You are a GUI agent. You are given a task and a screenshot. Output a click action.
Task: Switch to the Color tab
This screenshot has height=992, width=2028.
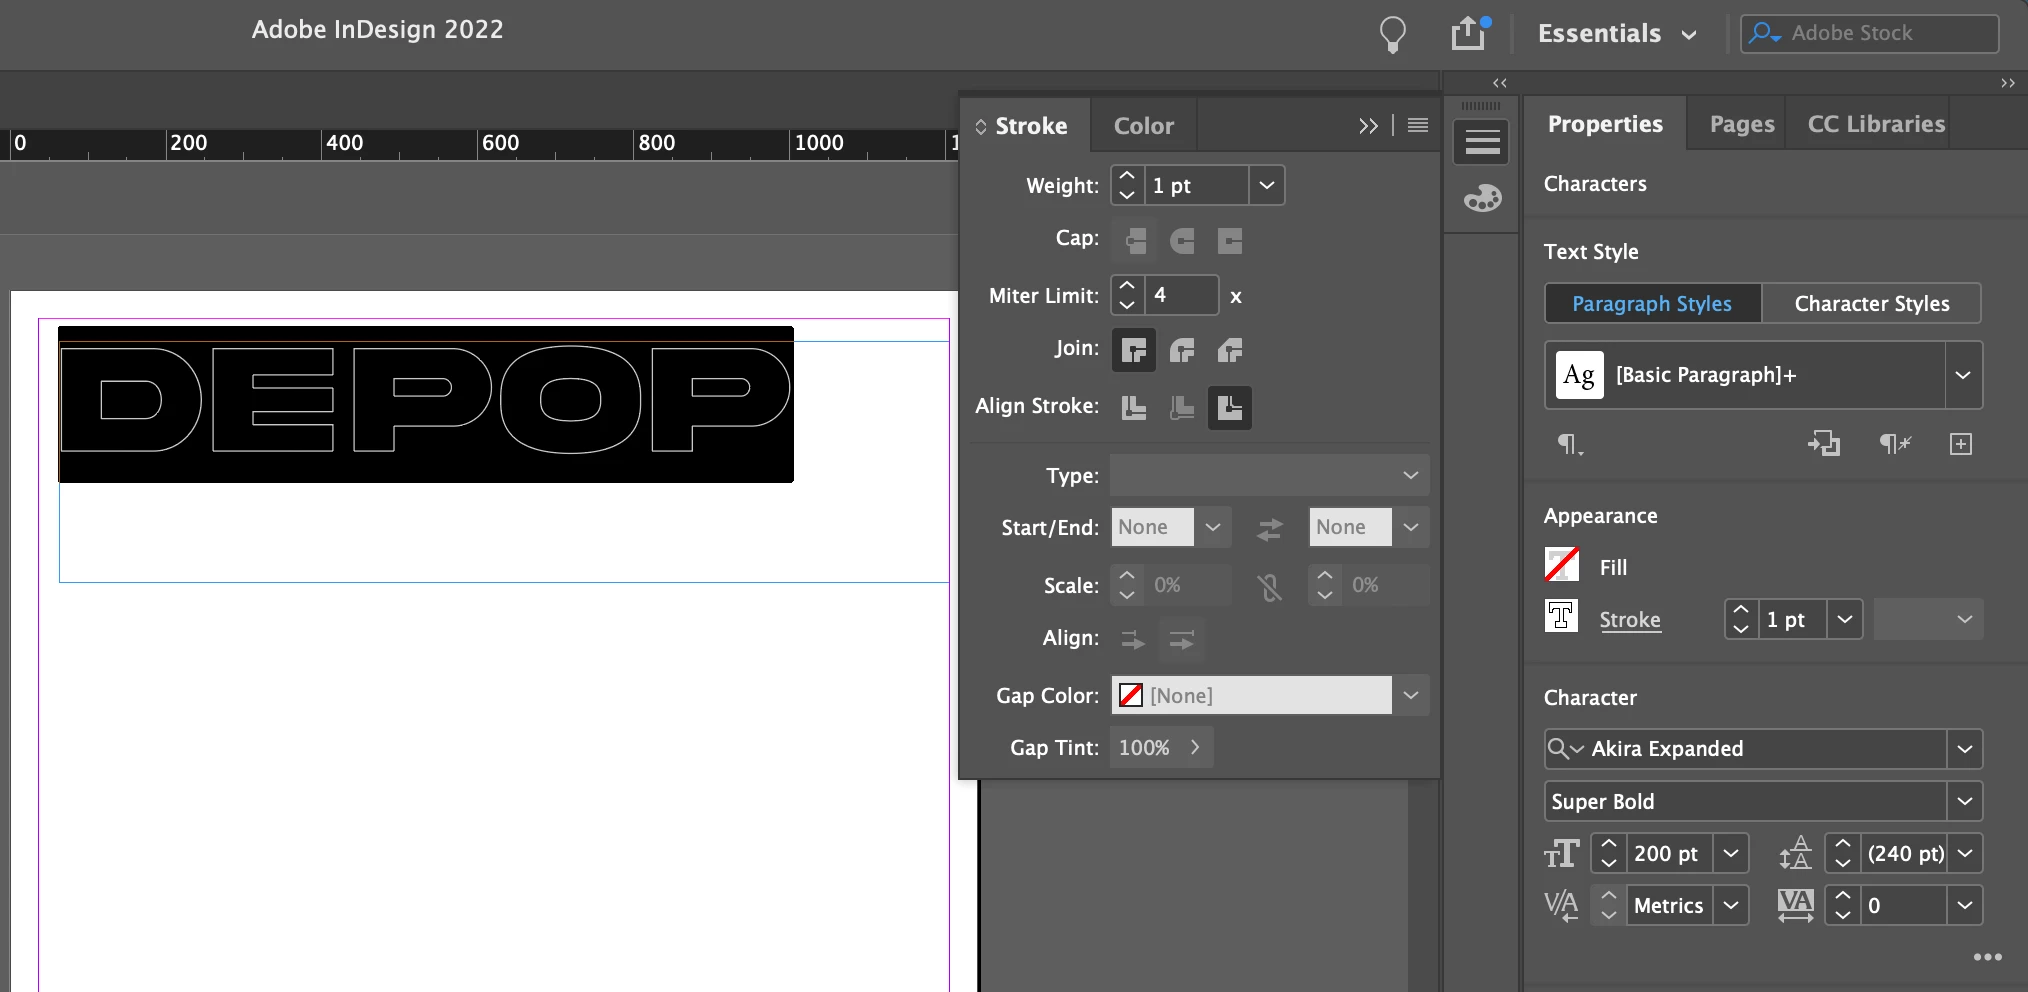click(1144, 126)
